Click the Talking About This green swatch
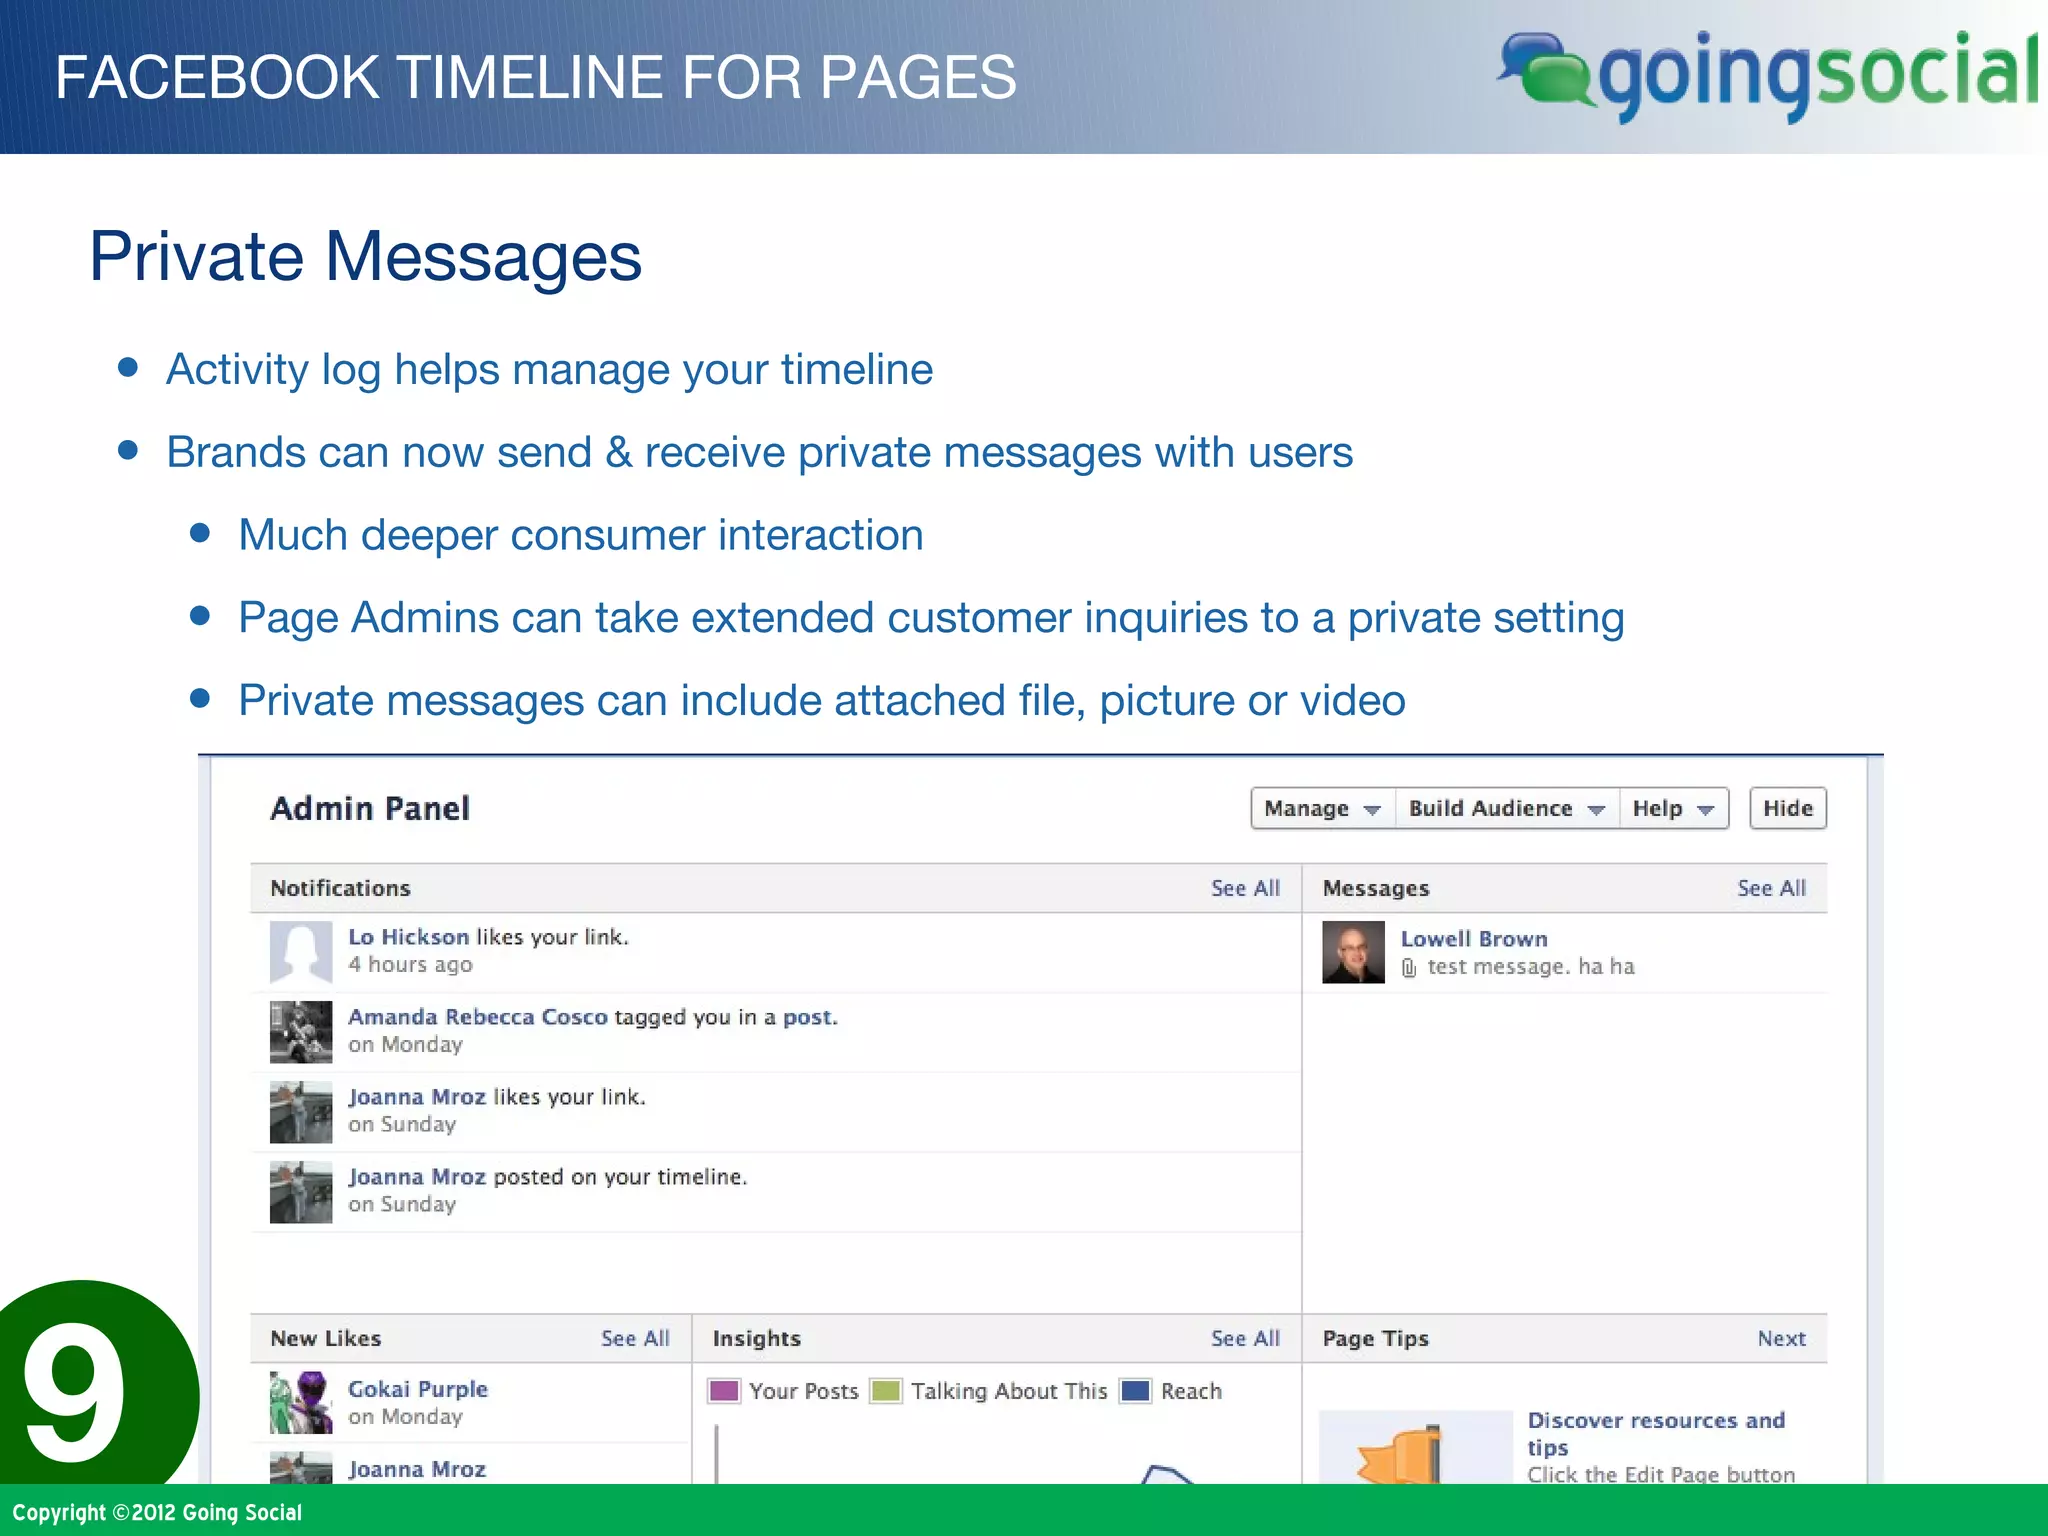 [886, 1391]
